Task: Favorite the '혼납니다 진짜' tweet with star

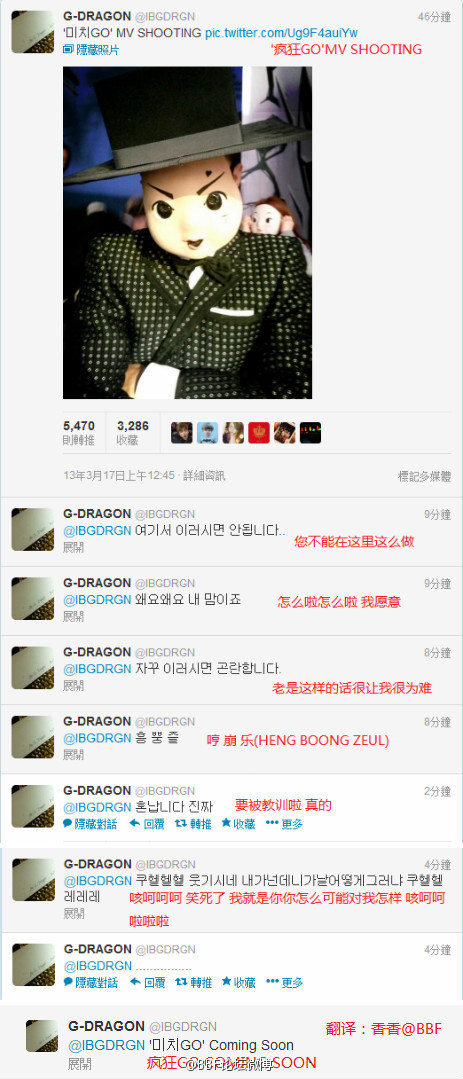Action: coord(238,824)
